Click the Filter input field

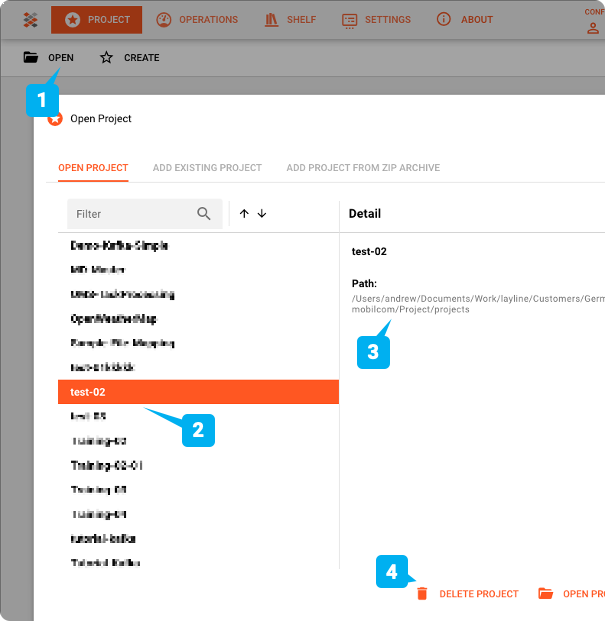click(x=130, y=214)
